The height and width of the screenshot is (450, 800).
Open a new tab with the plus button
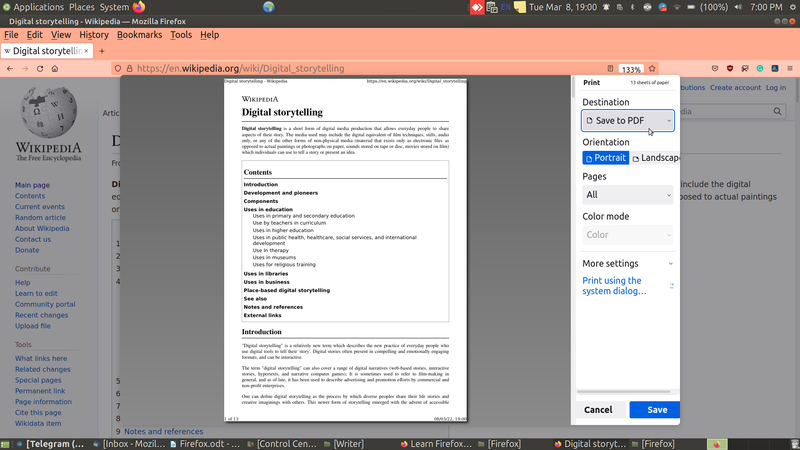(102, 51)
